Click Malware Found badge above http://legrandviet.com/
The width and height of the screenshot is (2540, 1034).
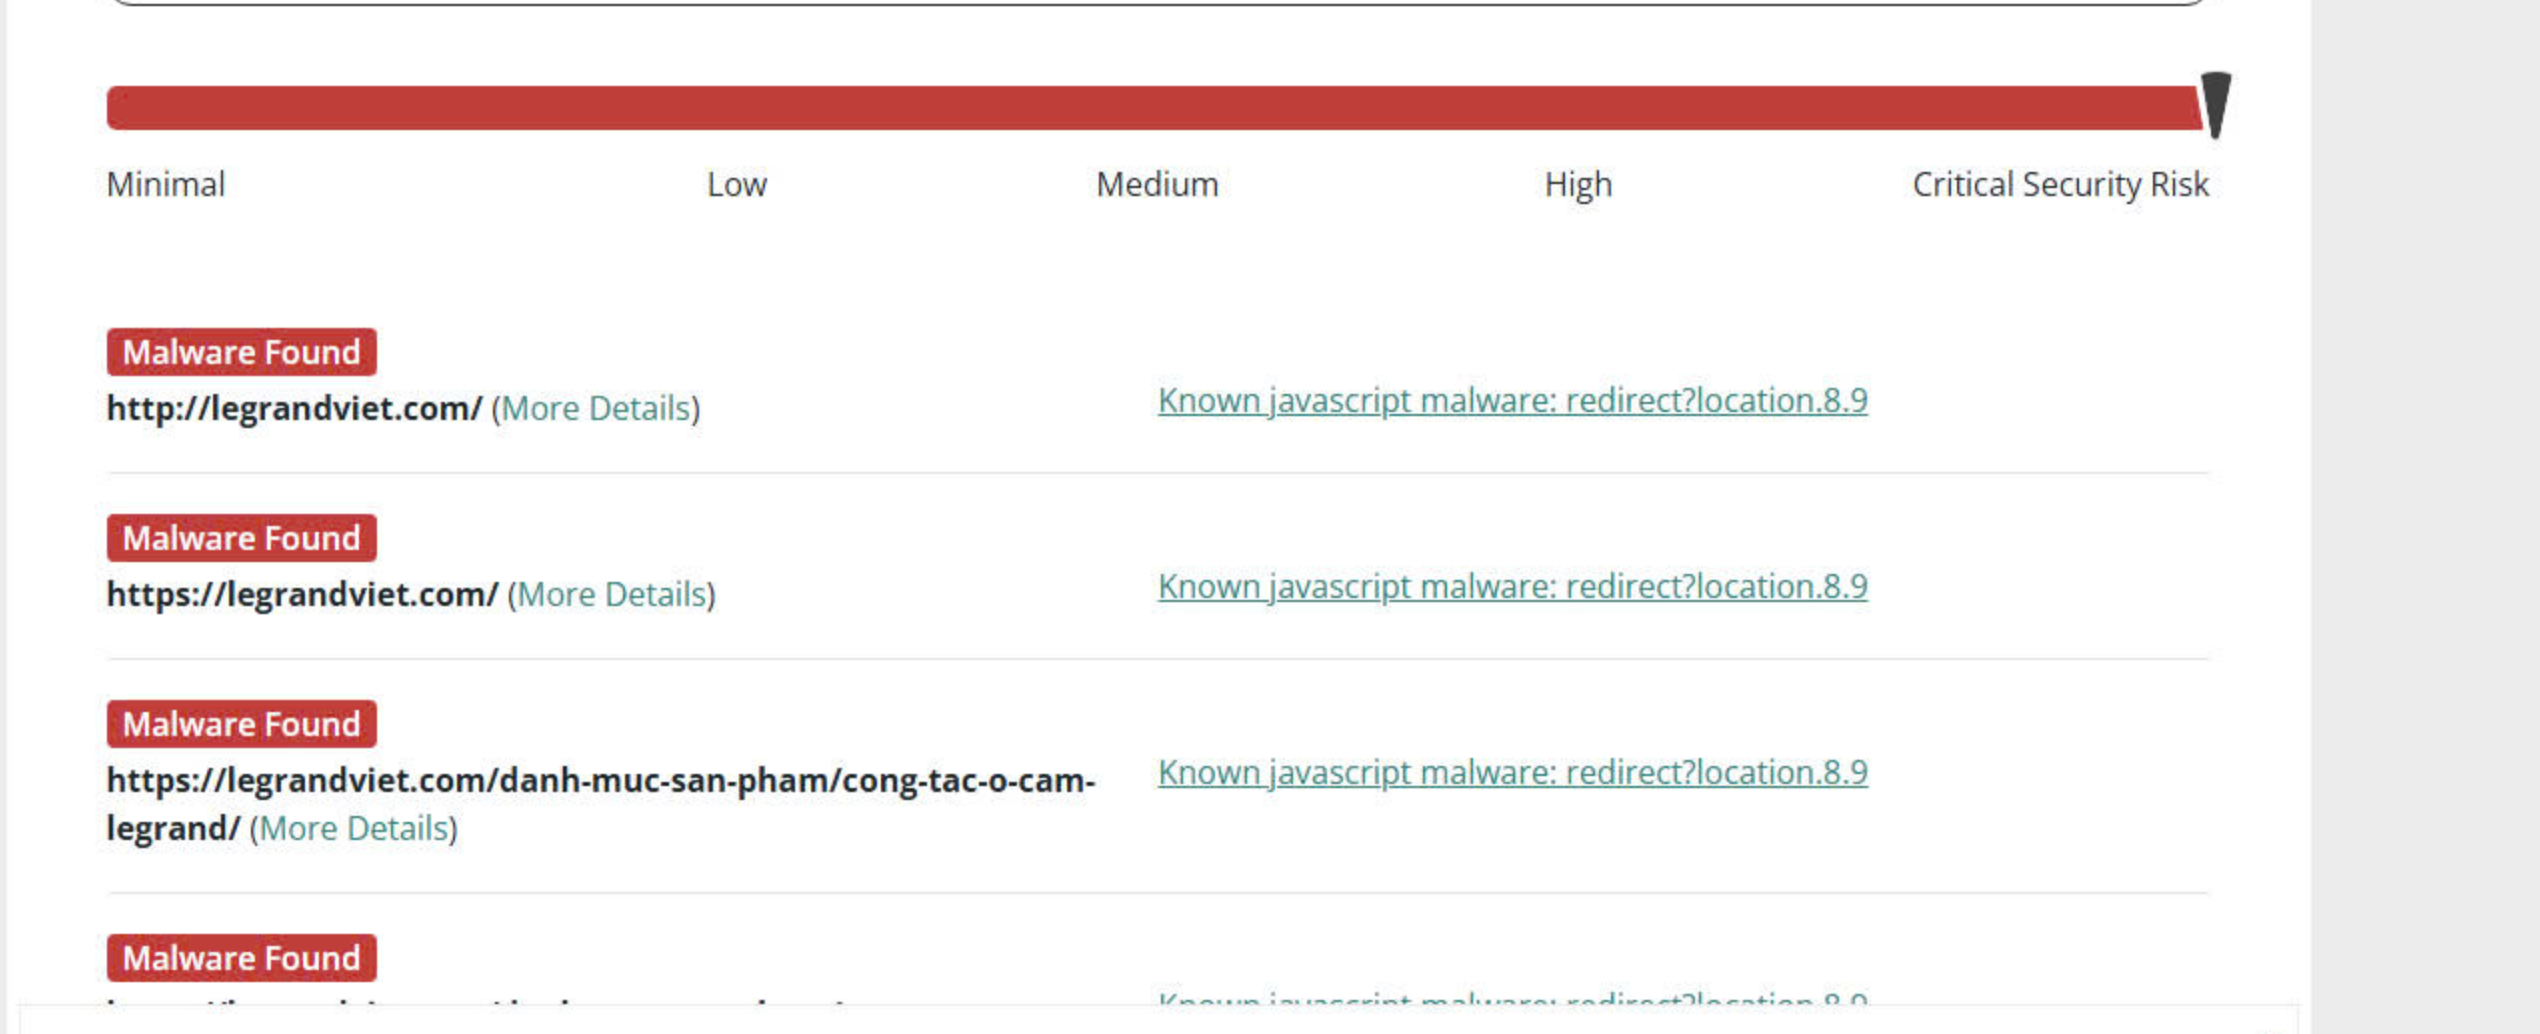(242, 352)
